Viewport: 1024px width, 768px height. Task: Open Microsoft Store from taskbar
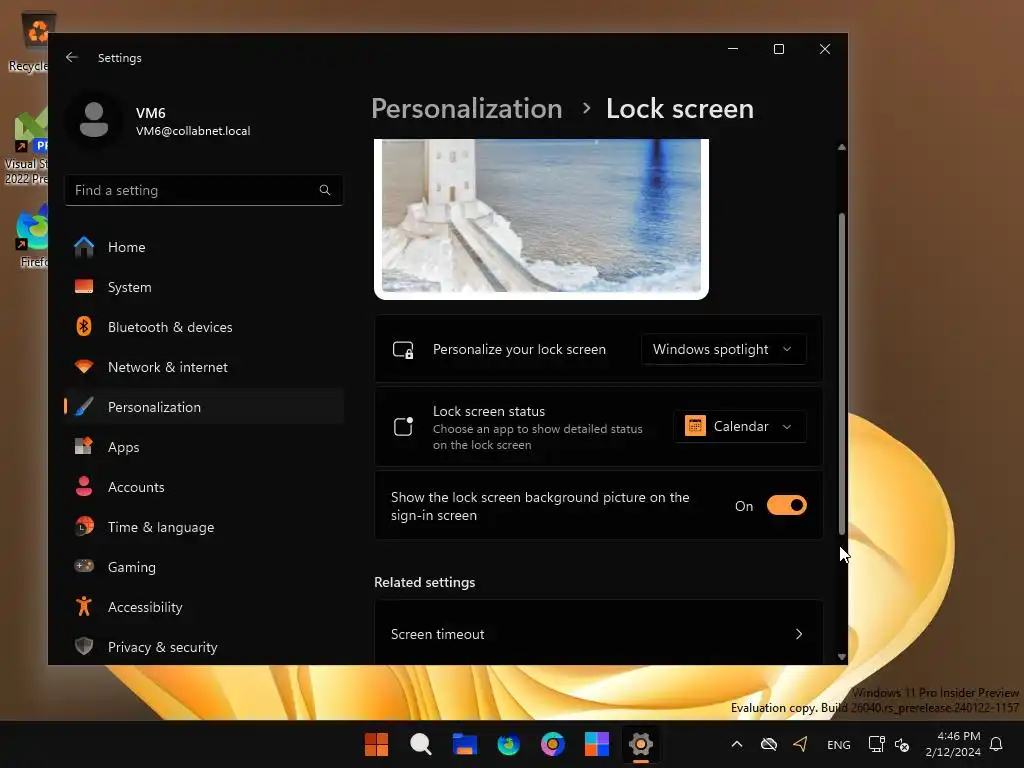click(x=596, y=744)
